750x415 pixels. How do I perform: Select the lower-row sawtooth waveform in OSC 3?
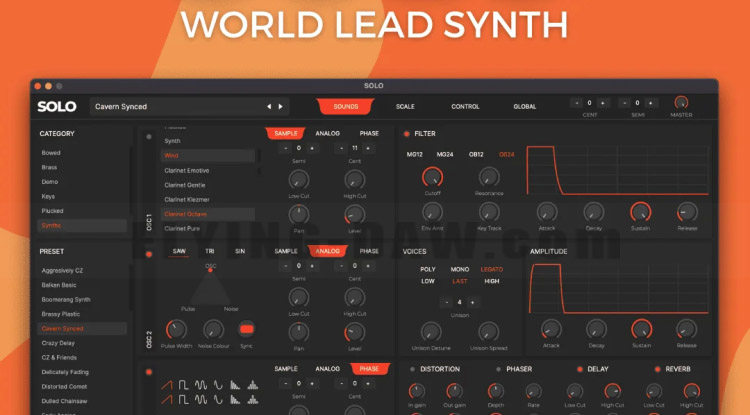[167, 399]
